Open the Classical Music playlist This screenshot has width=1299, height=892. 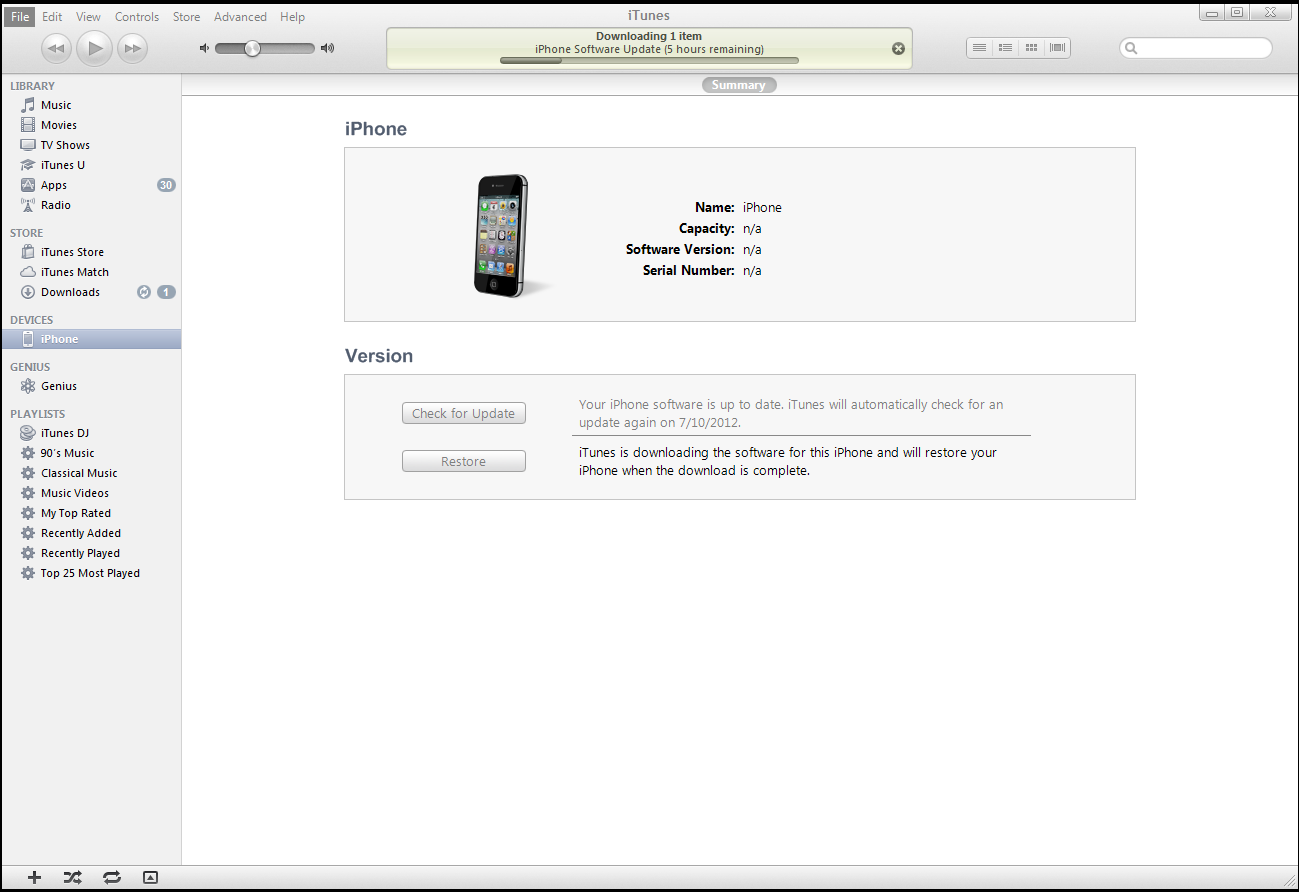tap(91, 473)
